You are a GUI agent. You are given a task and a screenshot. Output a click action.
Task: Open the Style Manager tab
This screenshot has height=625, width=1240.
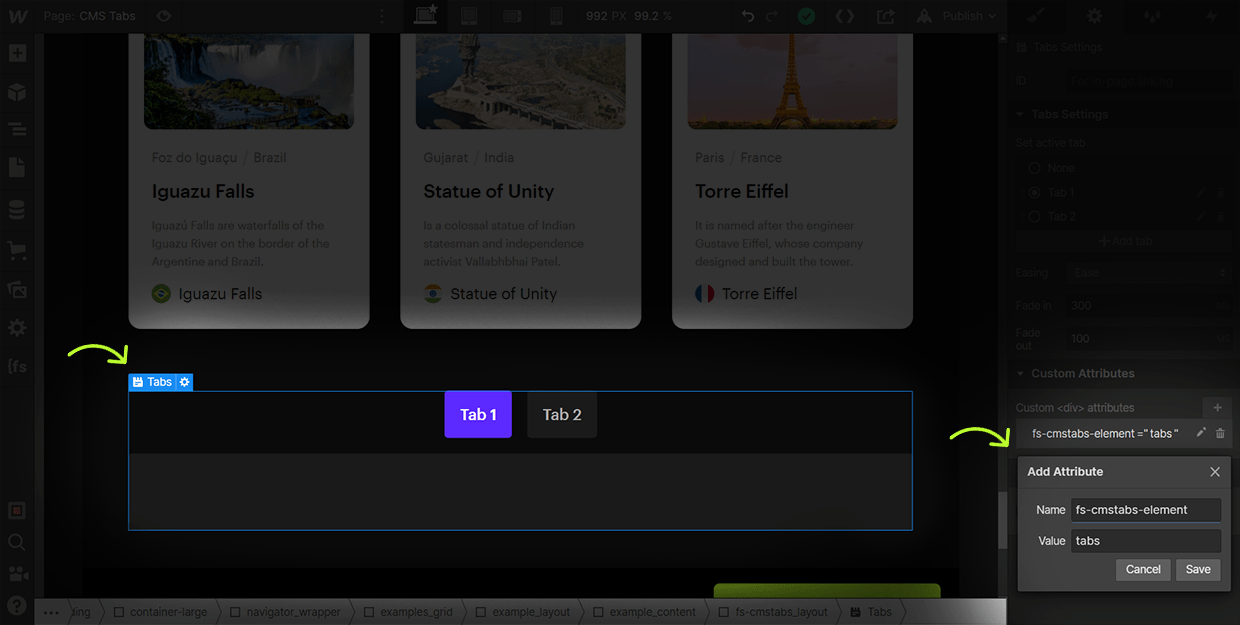click(x=1153, y=16)
